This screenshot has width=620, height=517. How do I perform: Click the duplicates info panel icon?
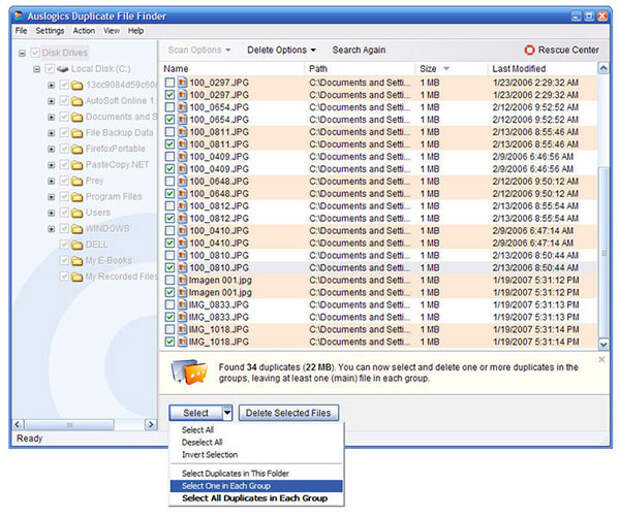pyautogui.click(x=189, y=372)
